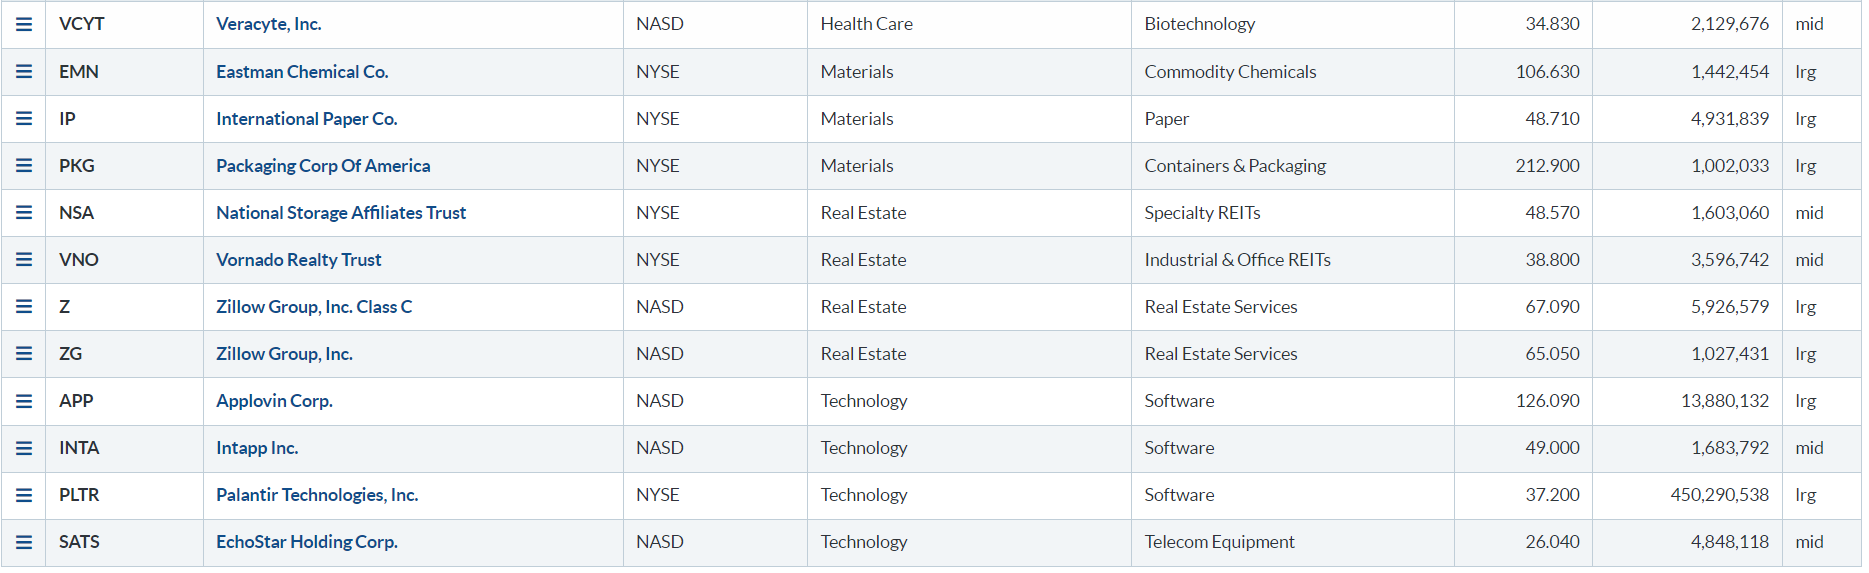Follow the Packaging Corp Of America link
The height and width of the screenshot is (573, 1869).
pos(323,166)
